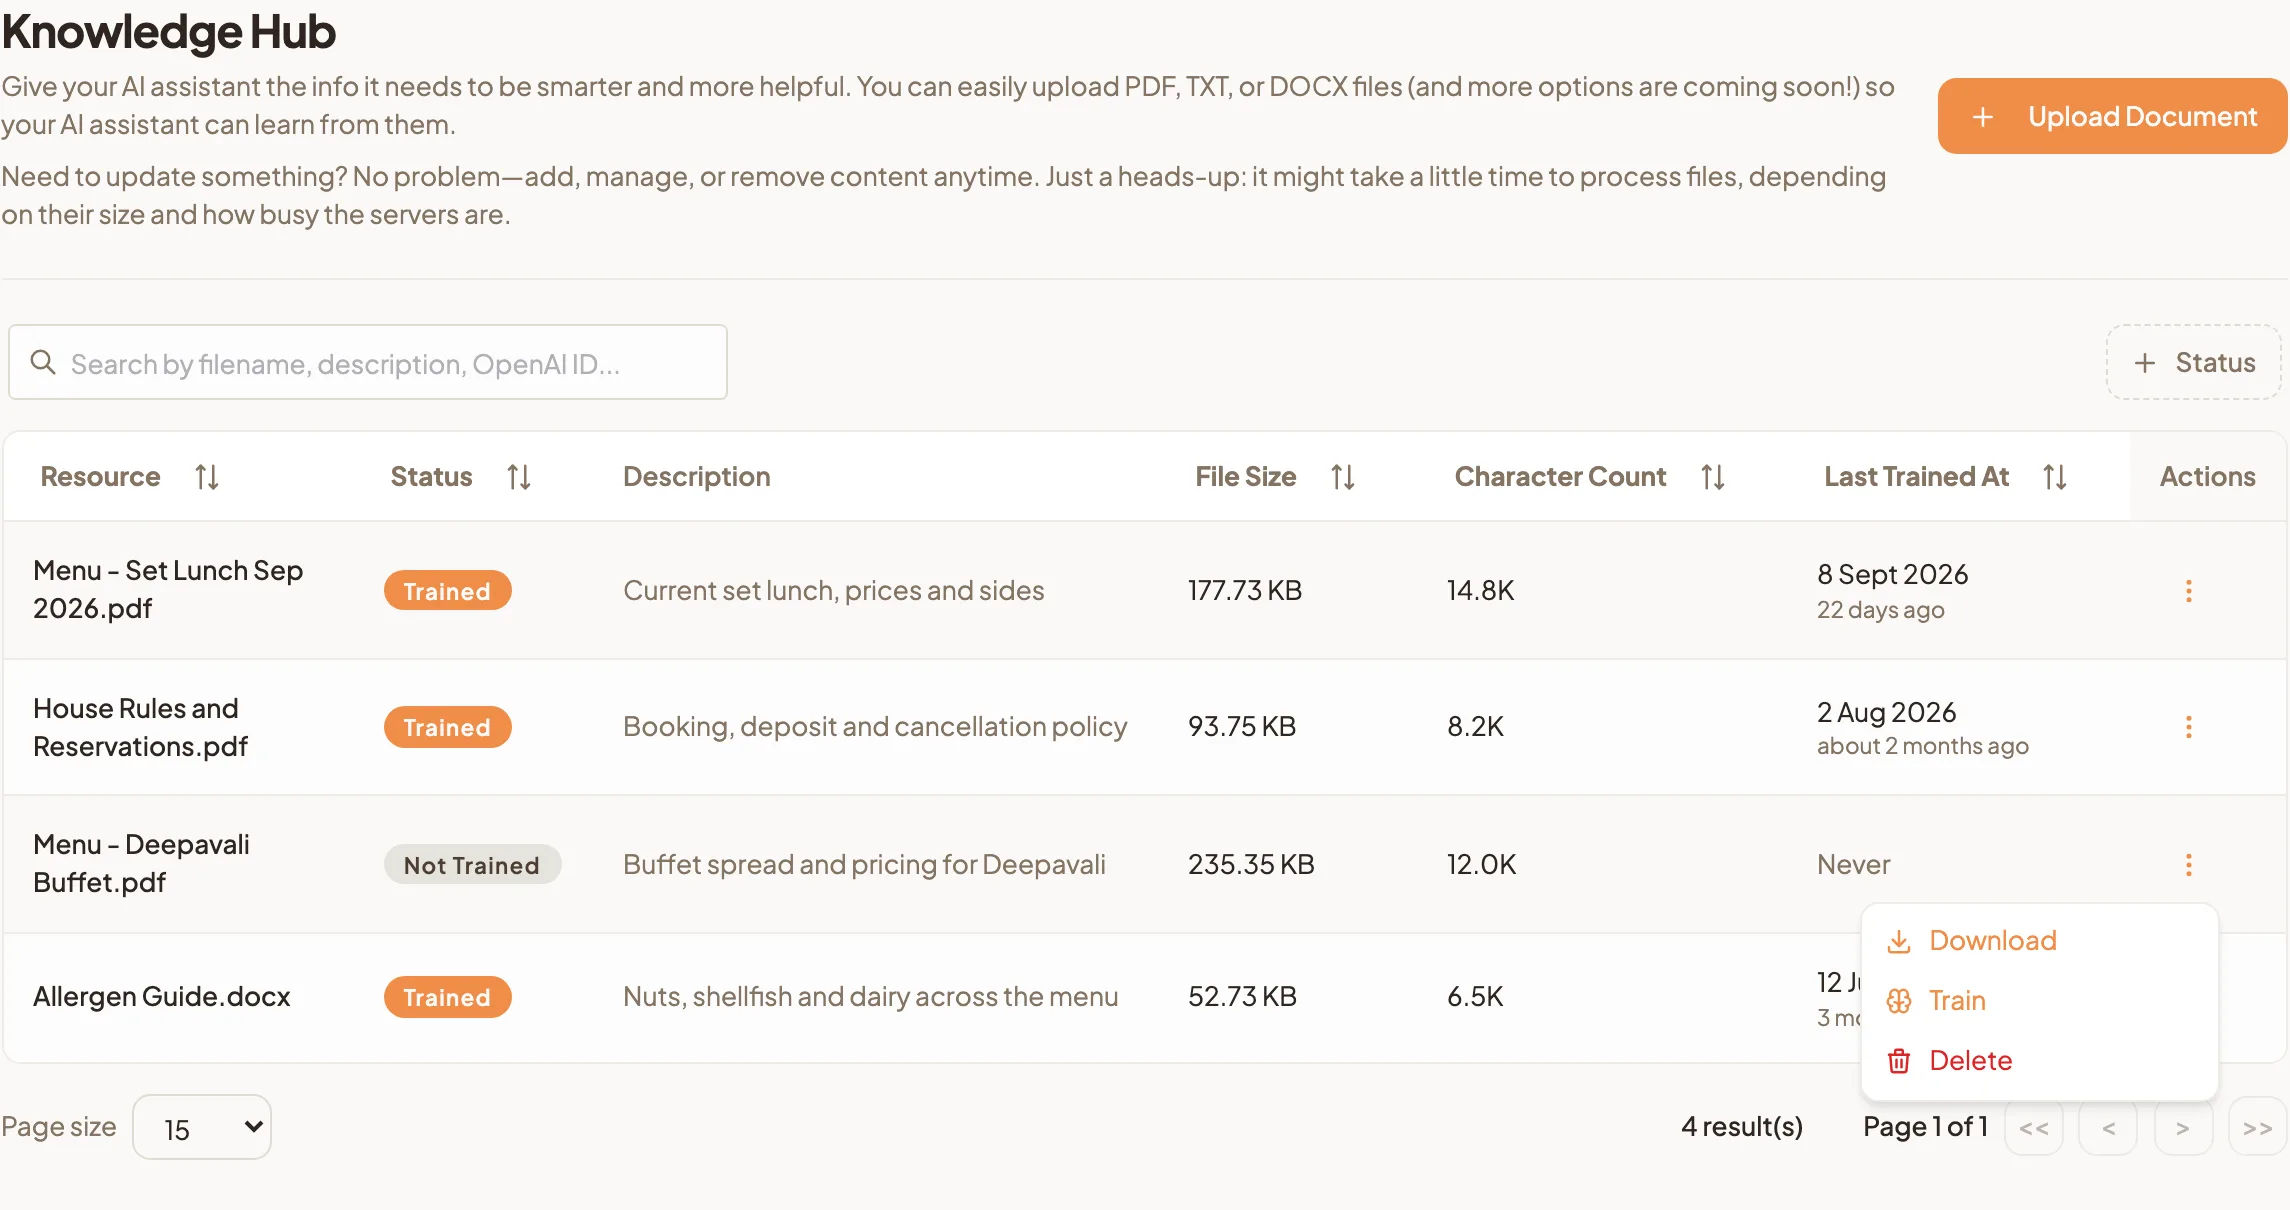Go to first page button
The height and width of the screenshot is (1210, 2290).
click(x=2034, y=1128)
